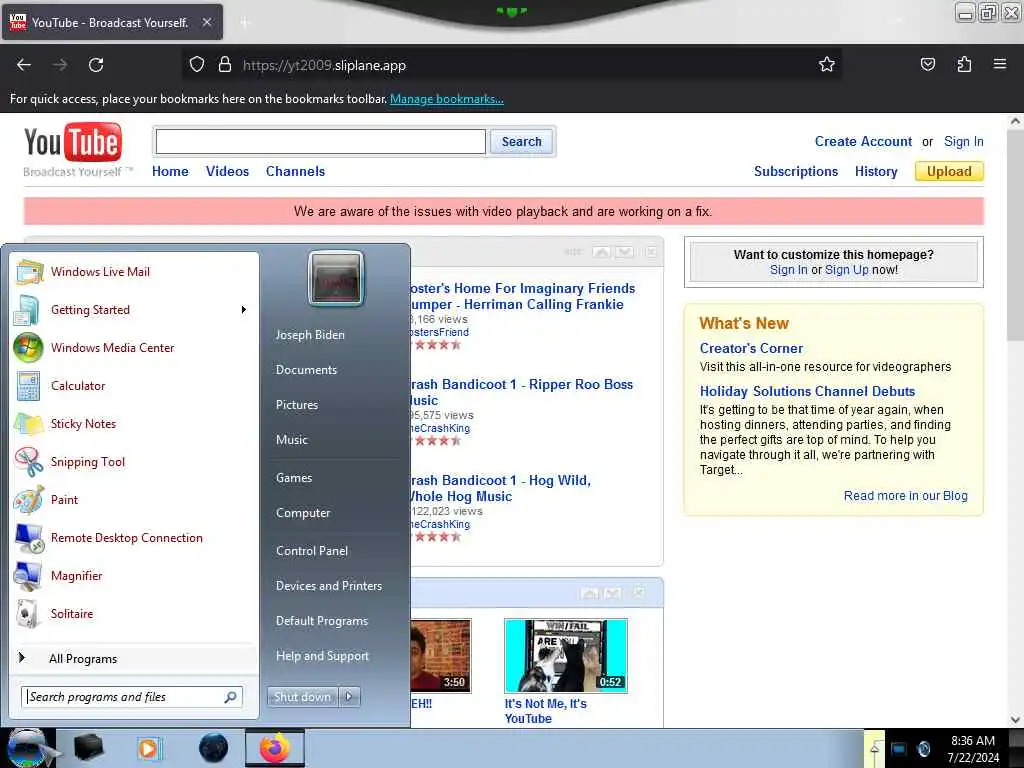Image resolution: width=1024 pixels, height=768 pixels.
Task: Open the Solitaire cards icon
Action: pos(27,614)
